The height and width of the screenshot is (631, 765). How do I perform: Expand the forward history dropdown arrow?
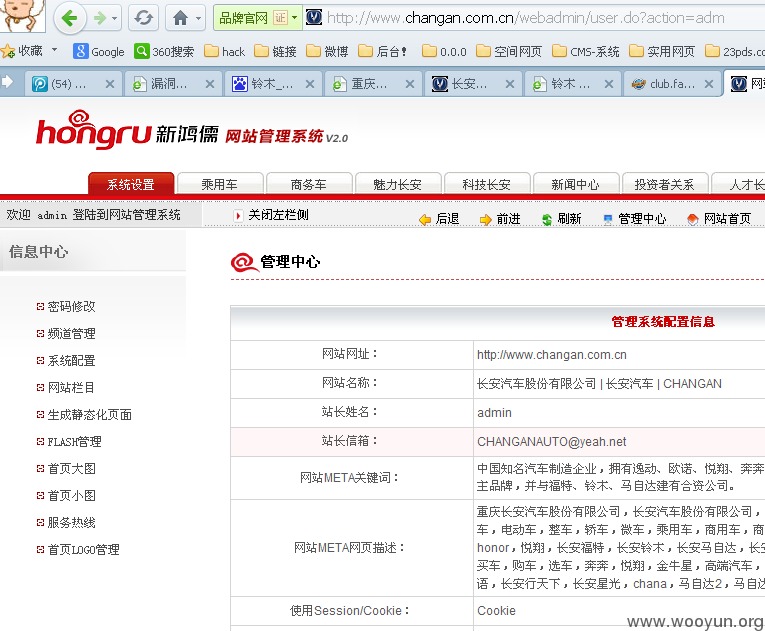[x=114, y=19]
